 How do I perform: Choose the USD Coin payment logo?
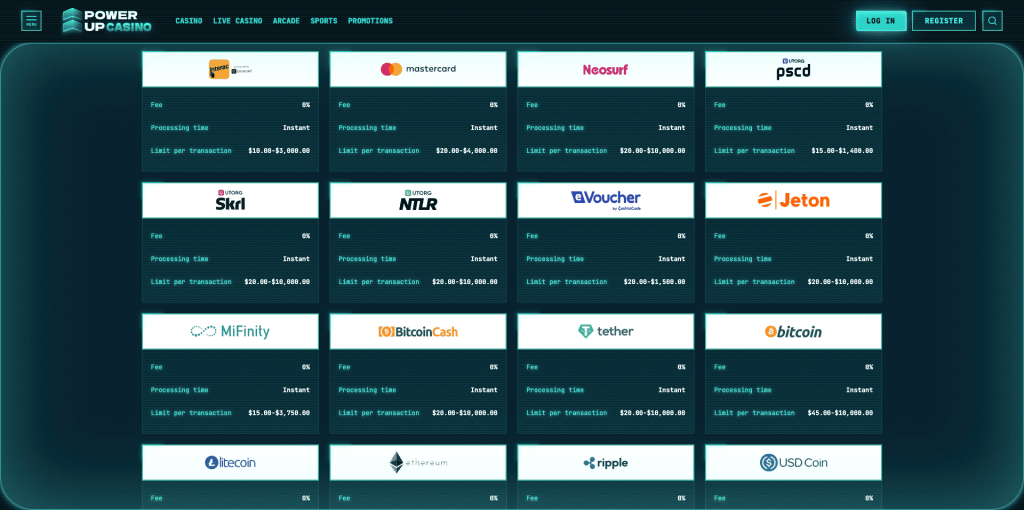point(793,463)
